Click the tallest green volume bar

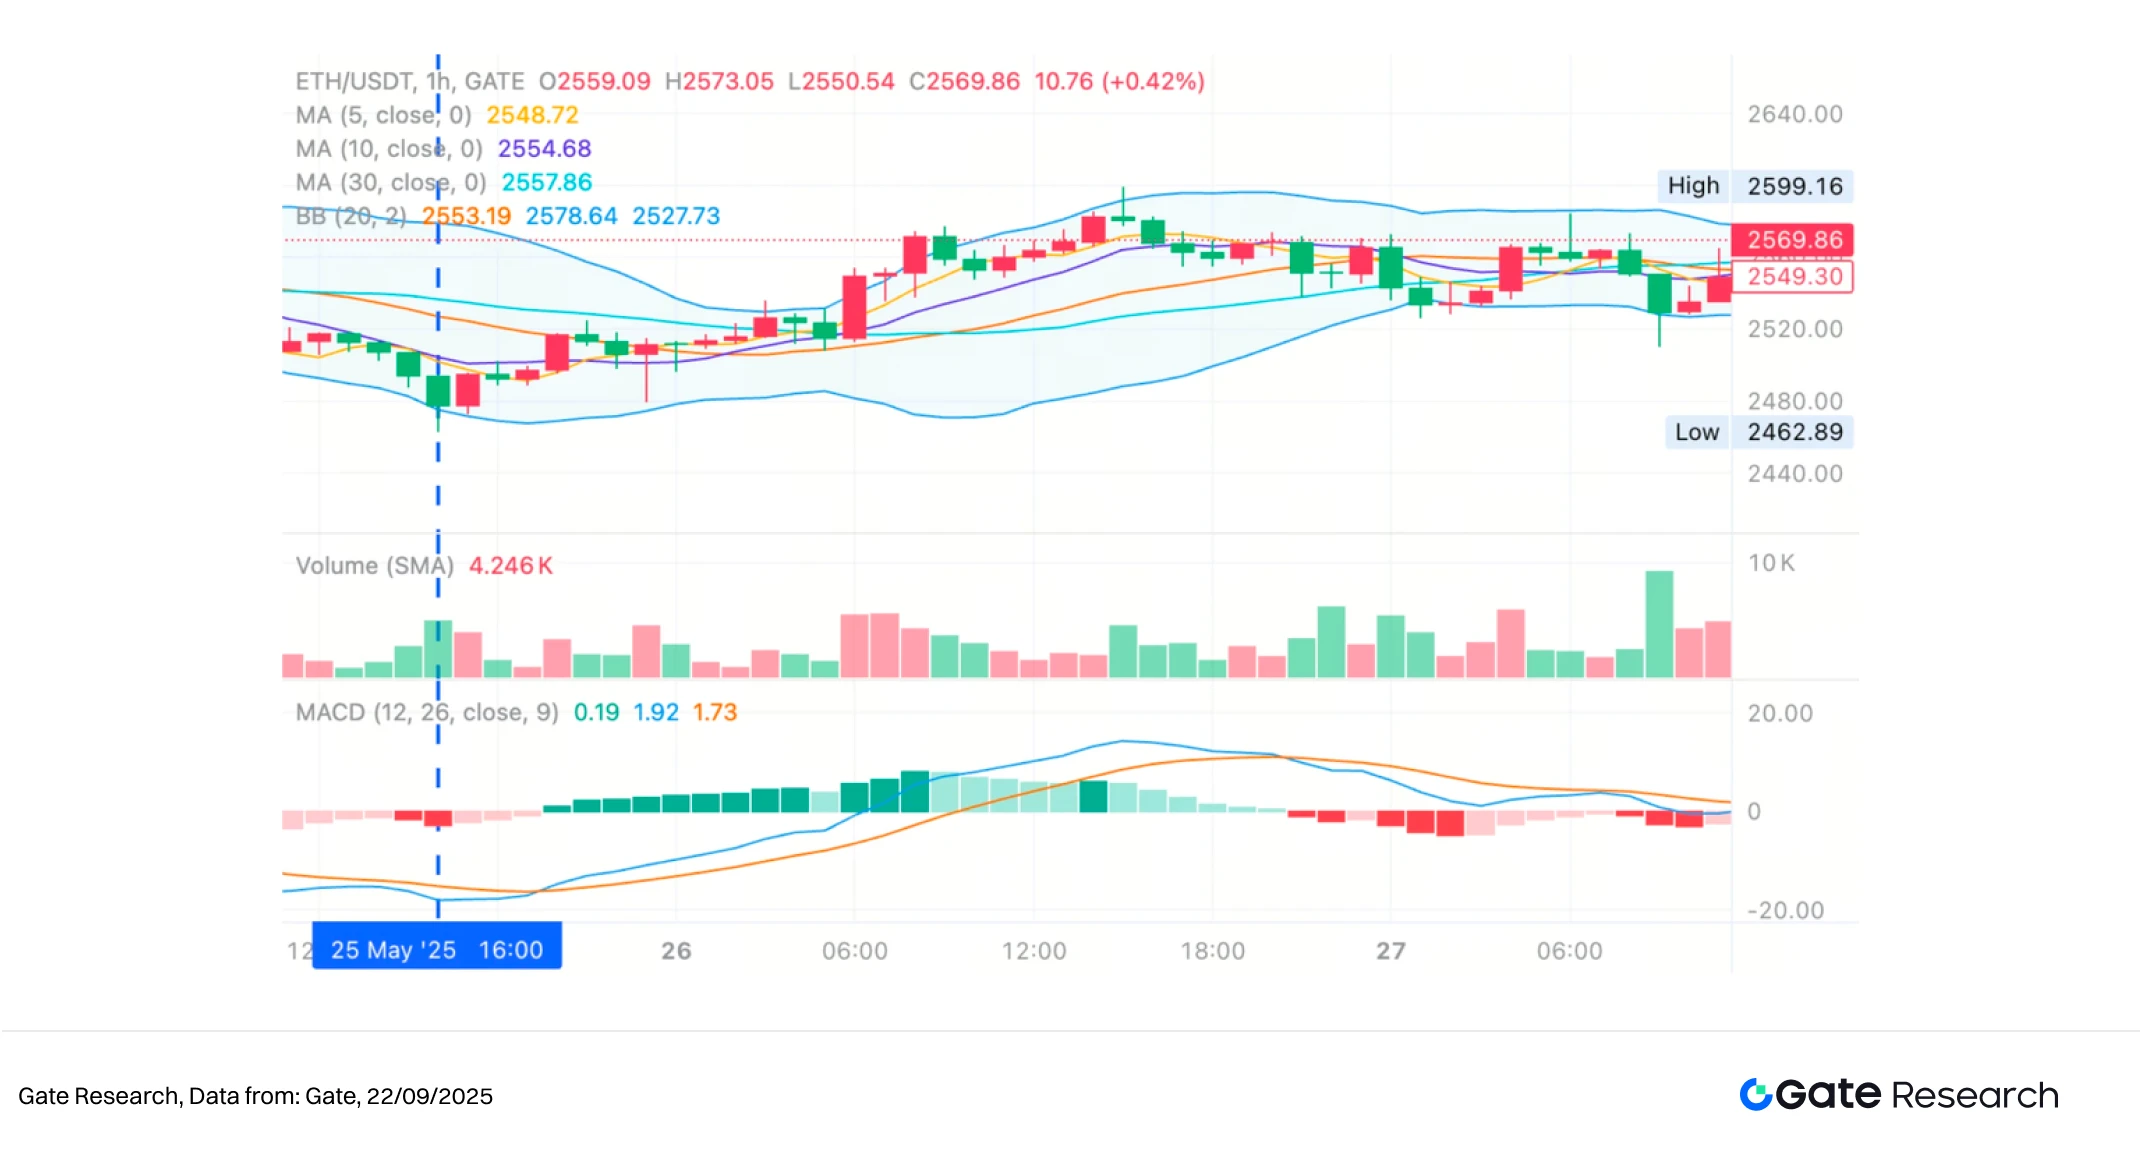(1659, 625)
